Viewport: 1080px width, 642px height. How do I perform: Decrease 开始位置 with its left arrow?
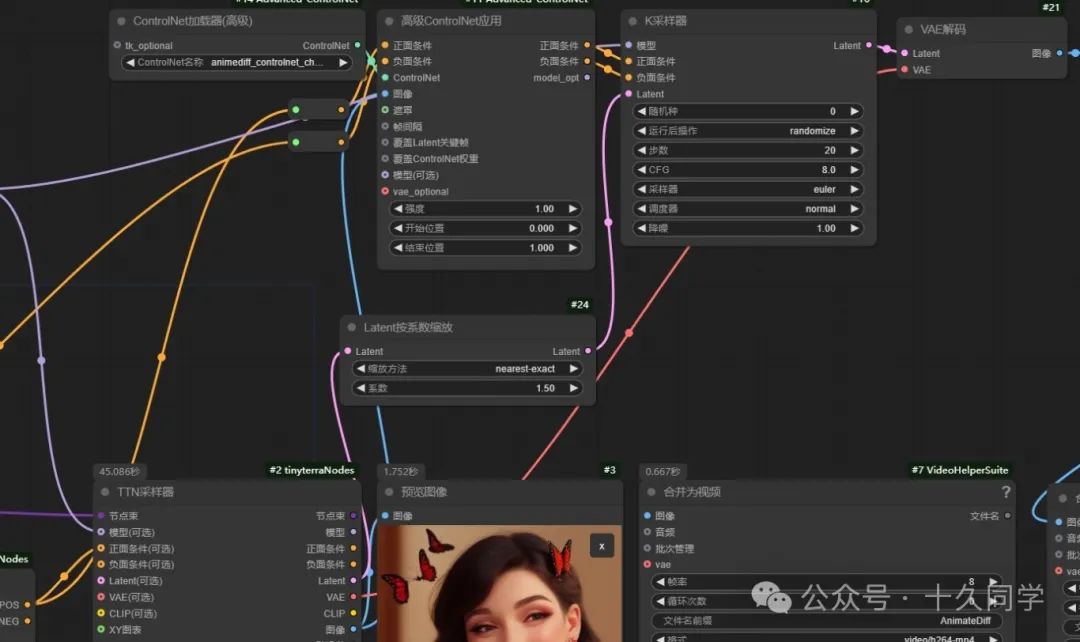click(x=397, y=228)
